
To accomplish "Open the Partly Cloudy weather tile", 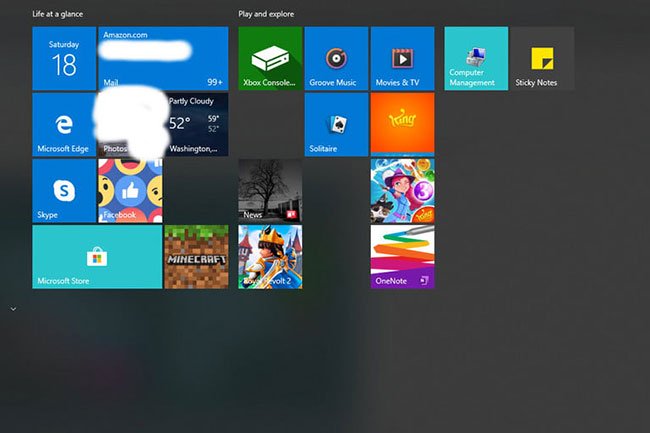I will click(x=196, y=125).
